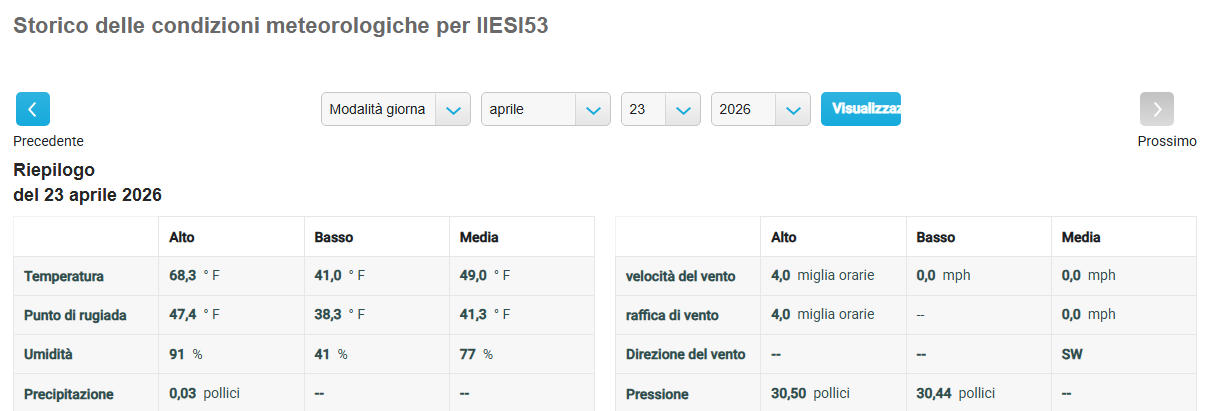
Task: Click the gray next-day arrow icon
Action: tap(1157, 109)
